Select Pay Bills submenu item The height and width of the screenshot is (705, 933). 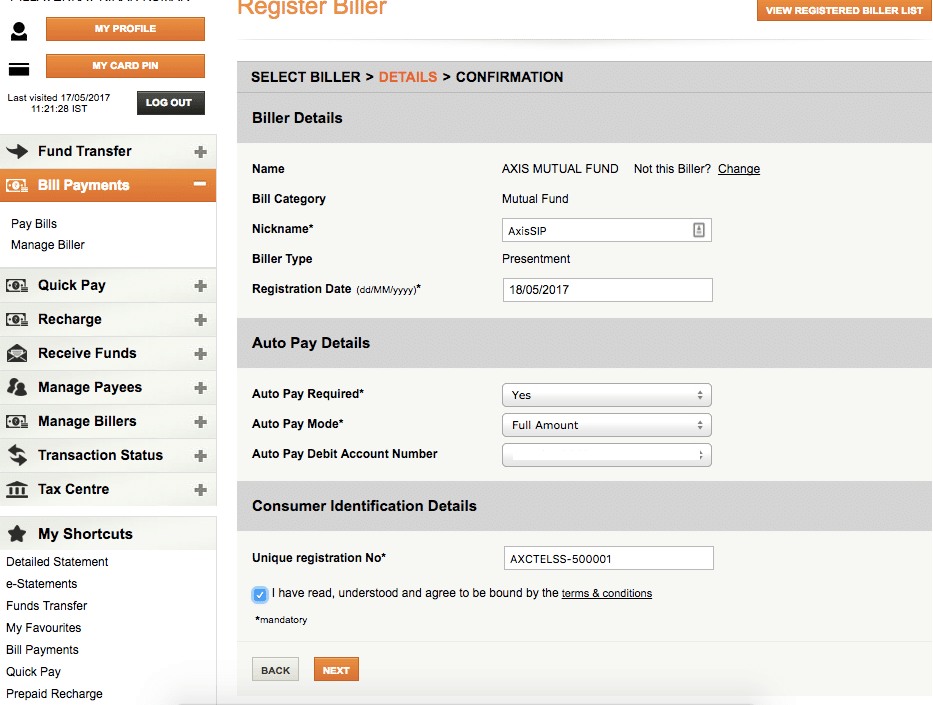click(34, 224)
